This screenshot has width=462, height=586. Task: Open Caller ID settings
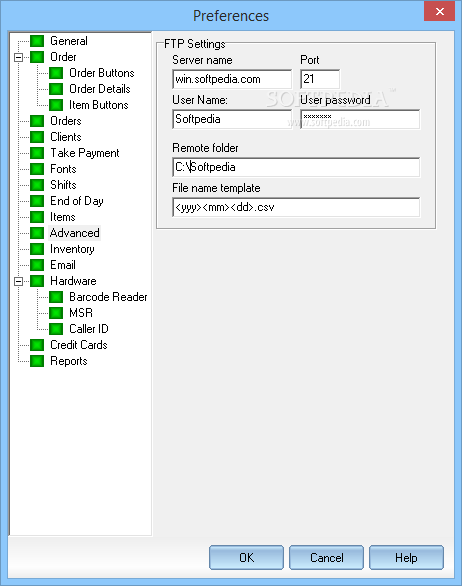click(x=89, y=329)
